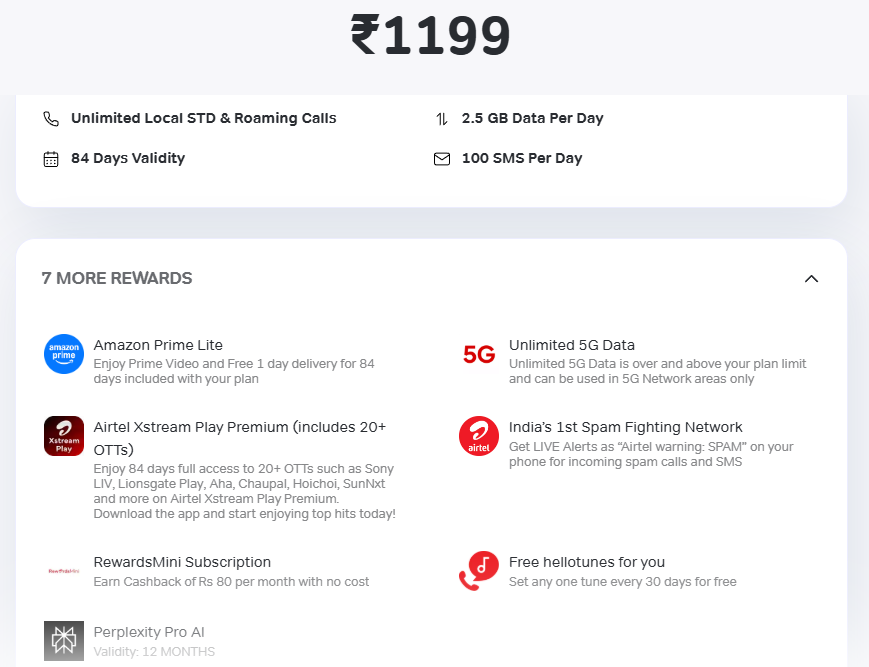
Task: Click the RewardsMini logo icon
Action: click(x=63, y=569)
